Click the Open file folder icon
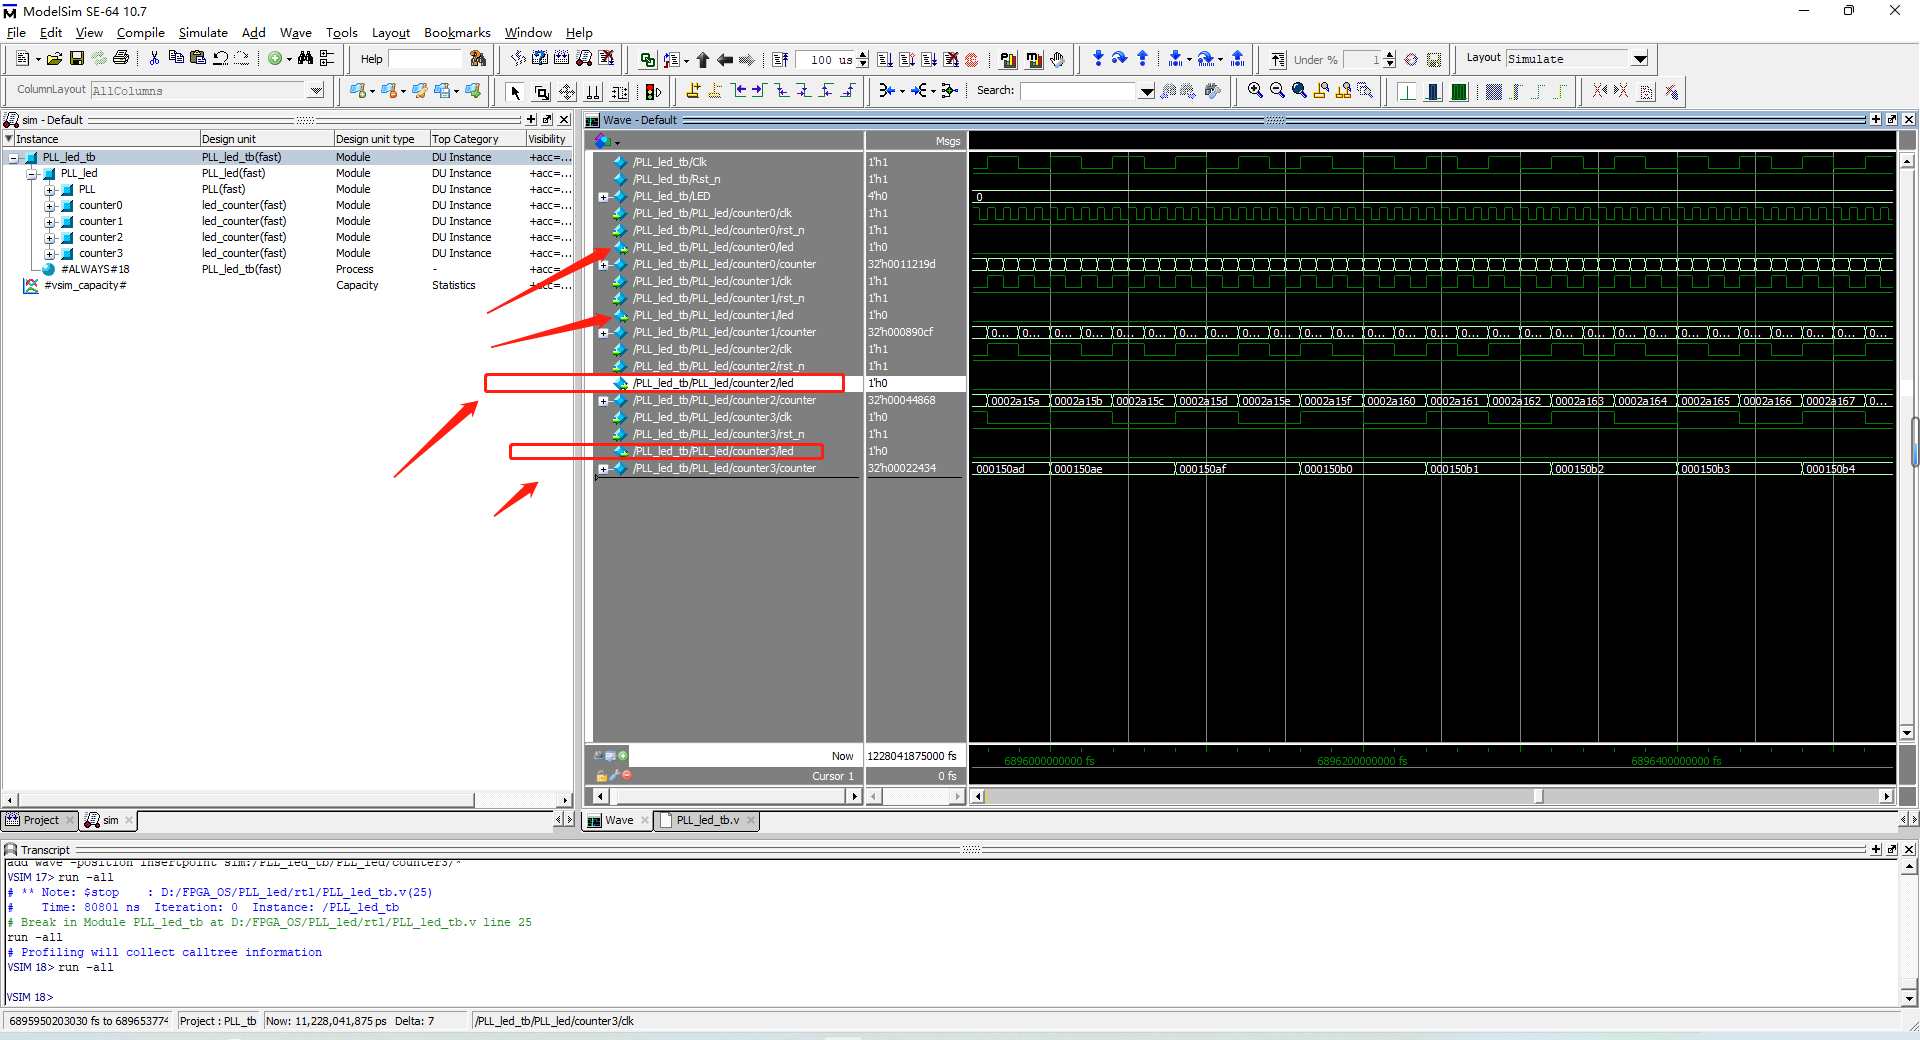 click(x=55, y=59)
